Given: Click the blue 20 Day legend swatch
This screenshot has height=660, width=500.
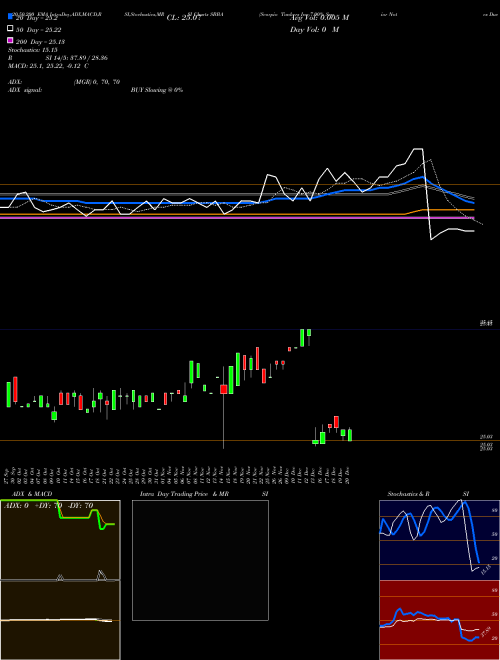Looking at the screenshot, I should [11, 16].
